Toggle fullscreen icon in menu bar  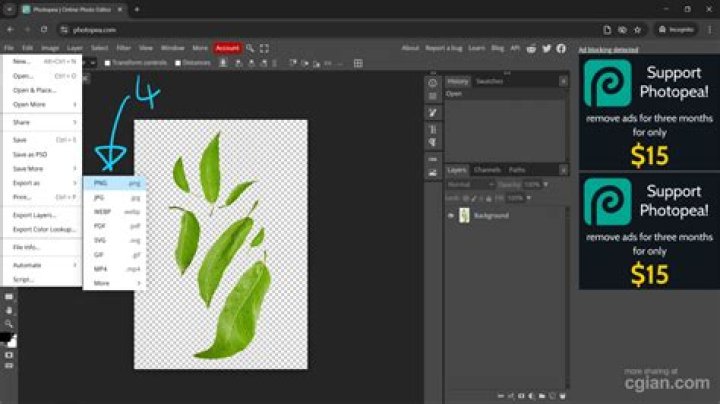click(x=264, y=48)
